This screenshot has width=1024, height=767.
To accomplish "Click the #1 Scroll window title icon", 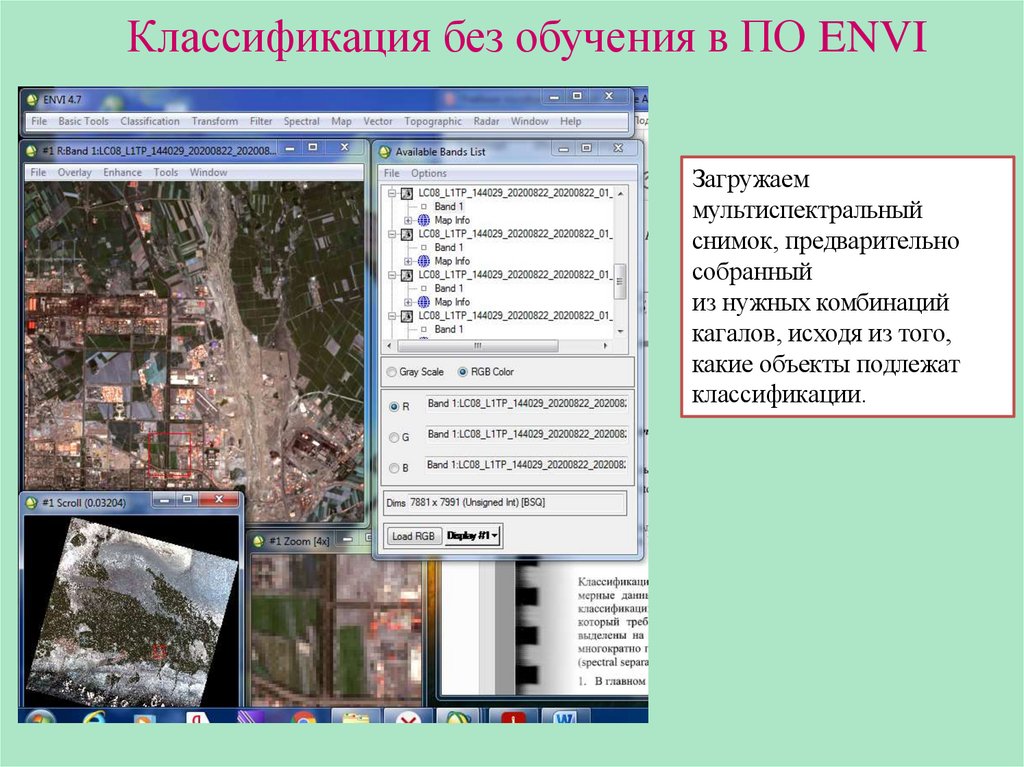I will coord(31,503).
